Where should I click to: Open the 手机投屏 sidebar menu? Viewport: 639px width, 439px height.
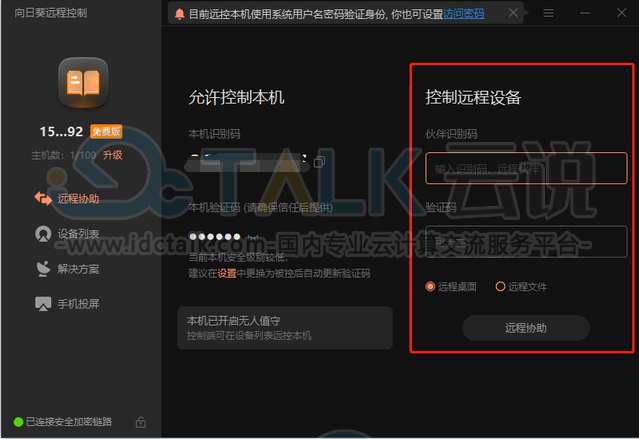click(x=67, y=304)
